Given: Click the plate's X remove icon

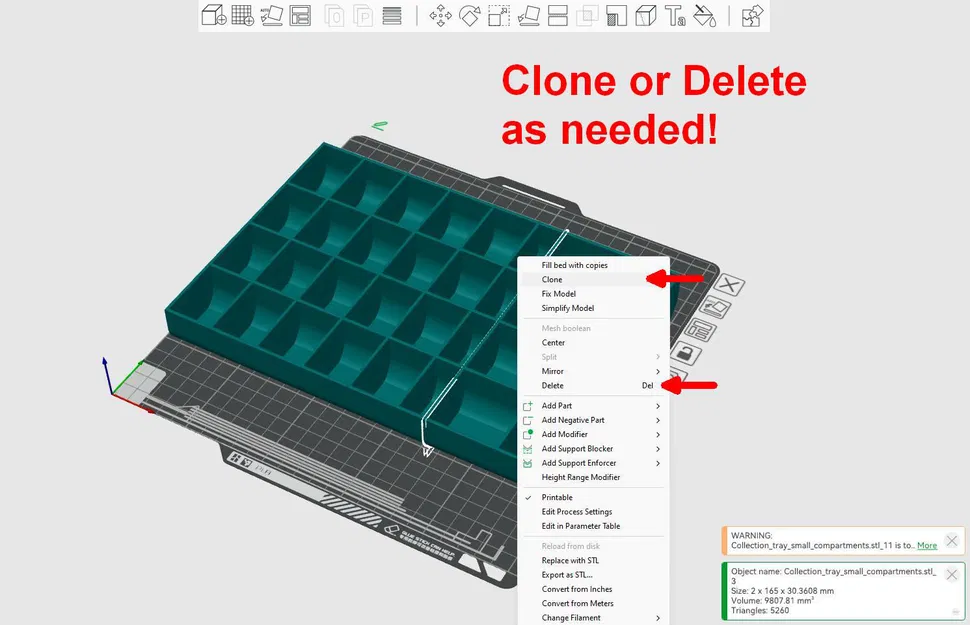Looking at the screenshot, I should click(x=729, y=285).
